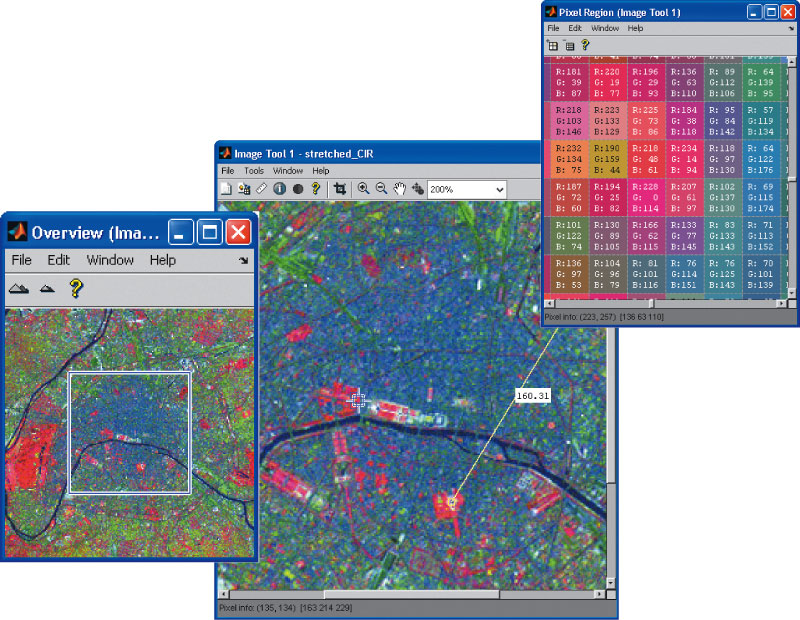
Task: Open File menu in Pixel Region window
Action: click(554, 28)
